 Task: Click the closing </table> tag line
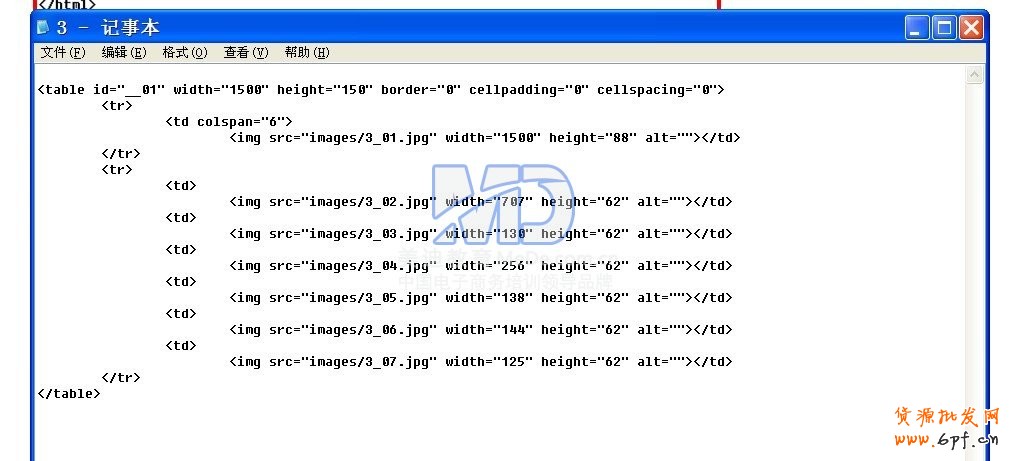[x=69, y=394]
